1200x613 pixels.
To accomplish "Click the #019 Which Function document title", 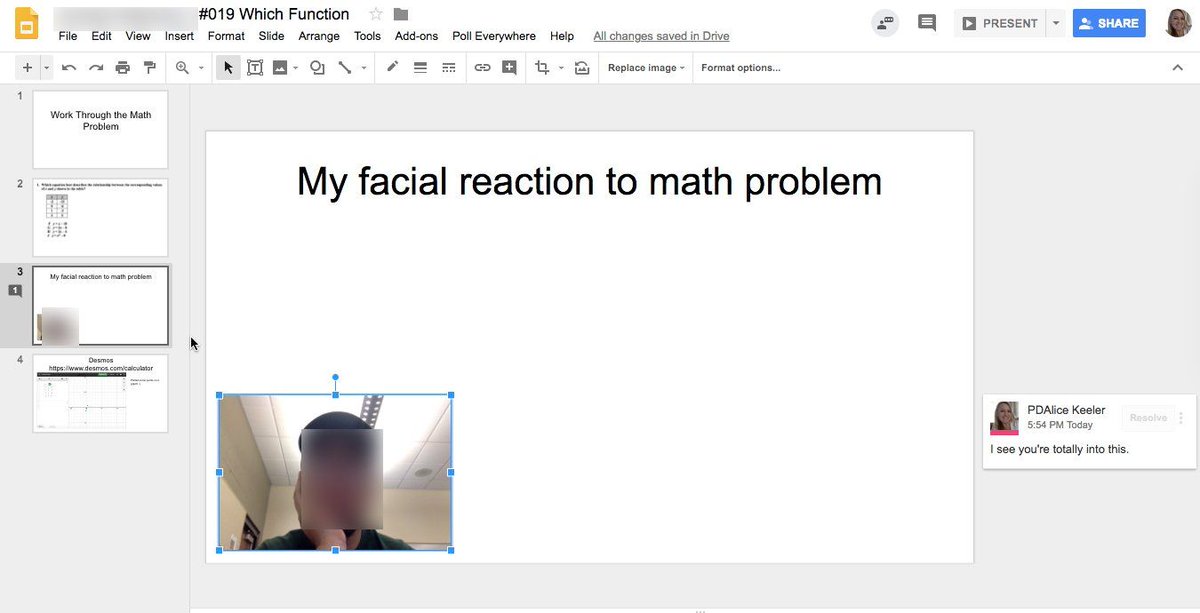I will pyautogui.click(x=274, y=14).
